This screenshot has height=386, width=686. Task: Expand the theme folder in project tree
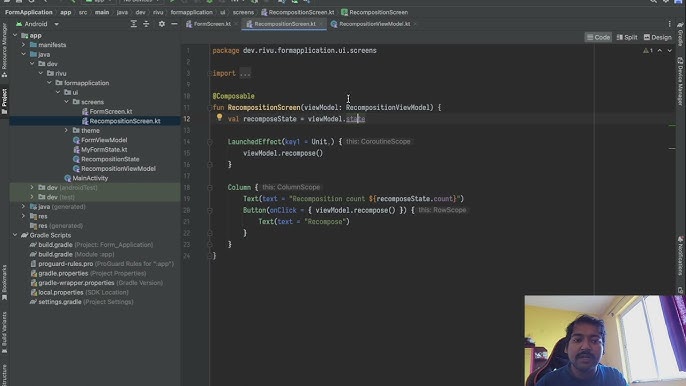66,130
